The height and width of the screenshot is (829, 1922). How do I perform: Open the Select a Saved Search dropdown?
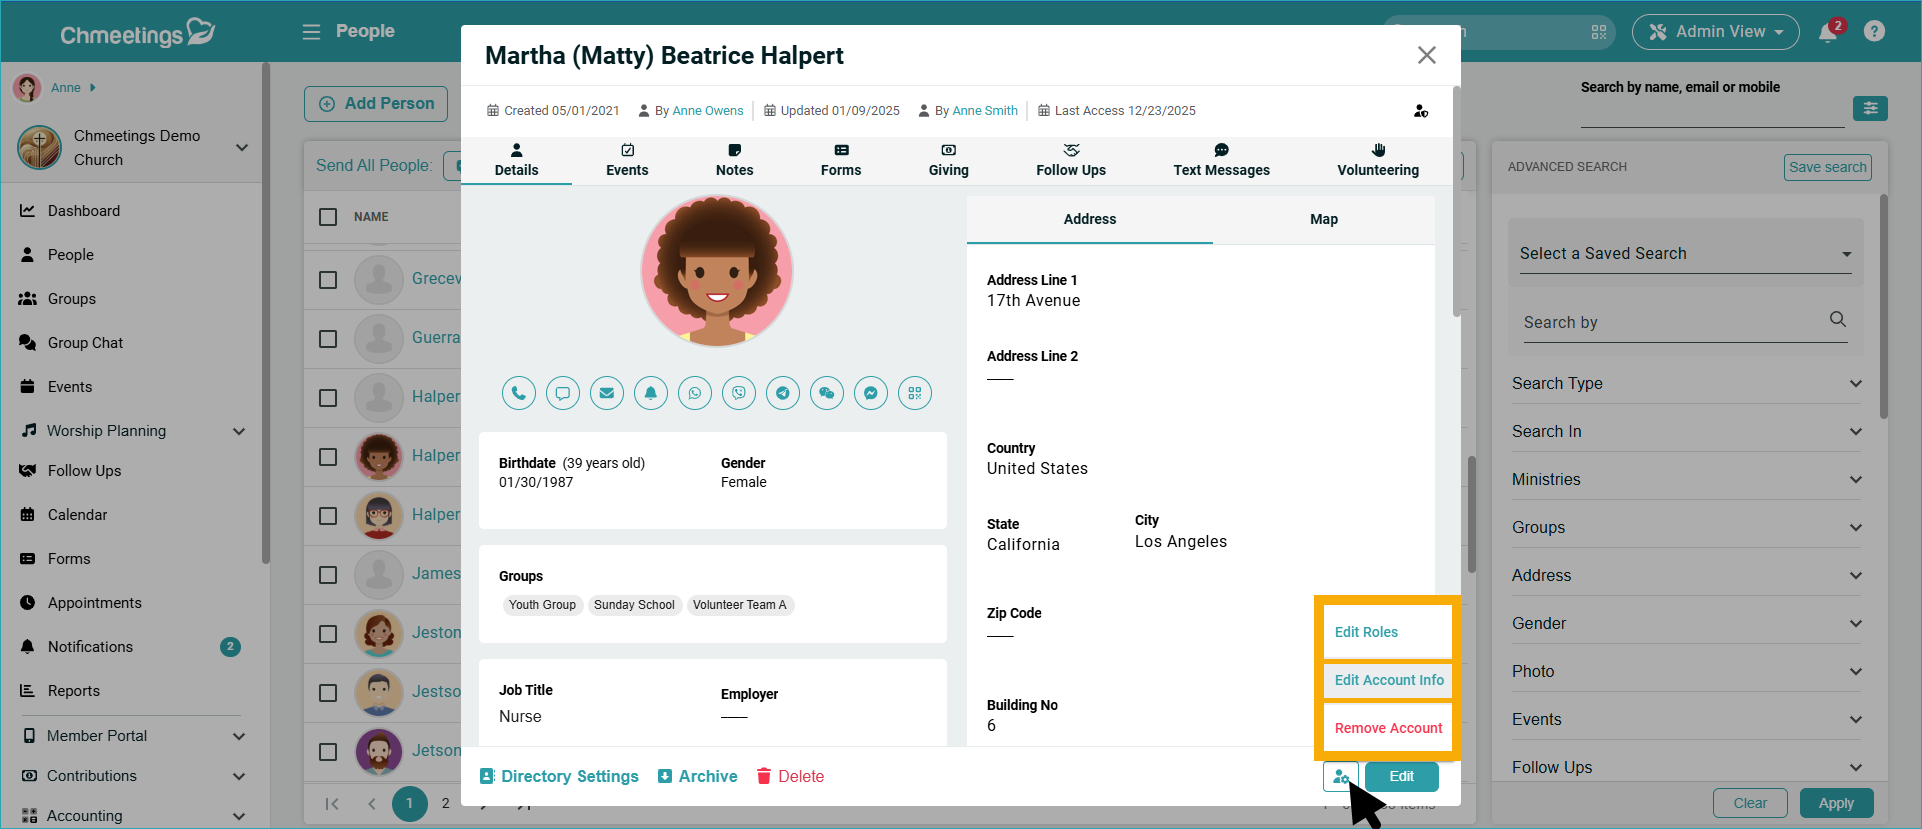click(1685, 254)
